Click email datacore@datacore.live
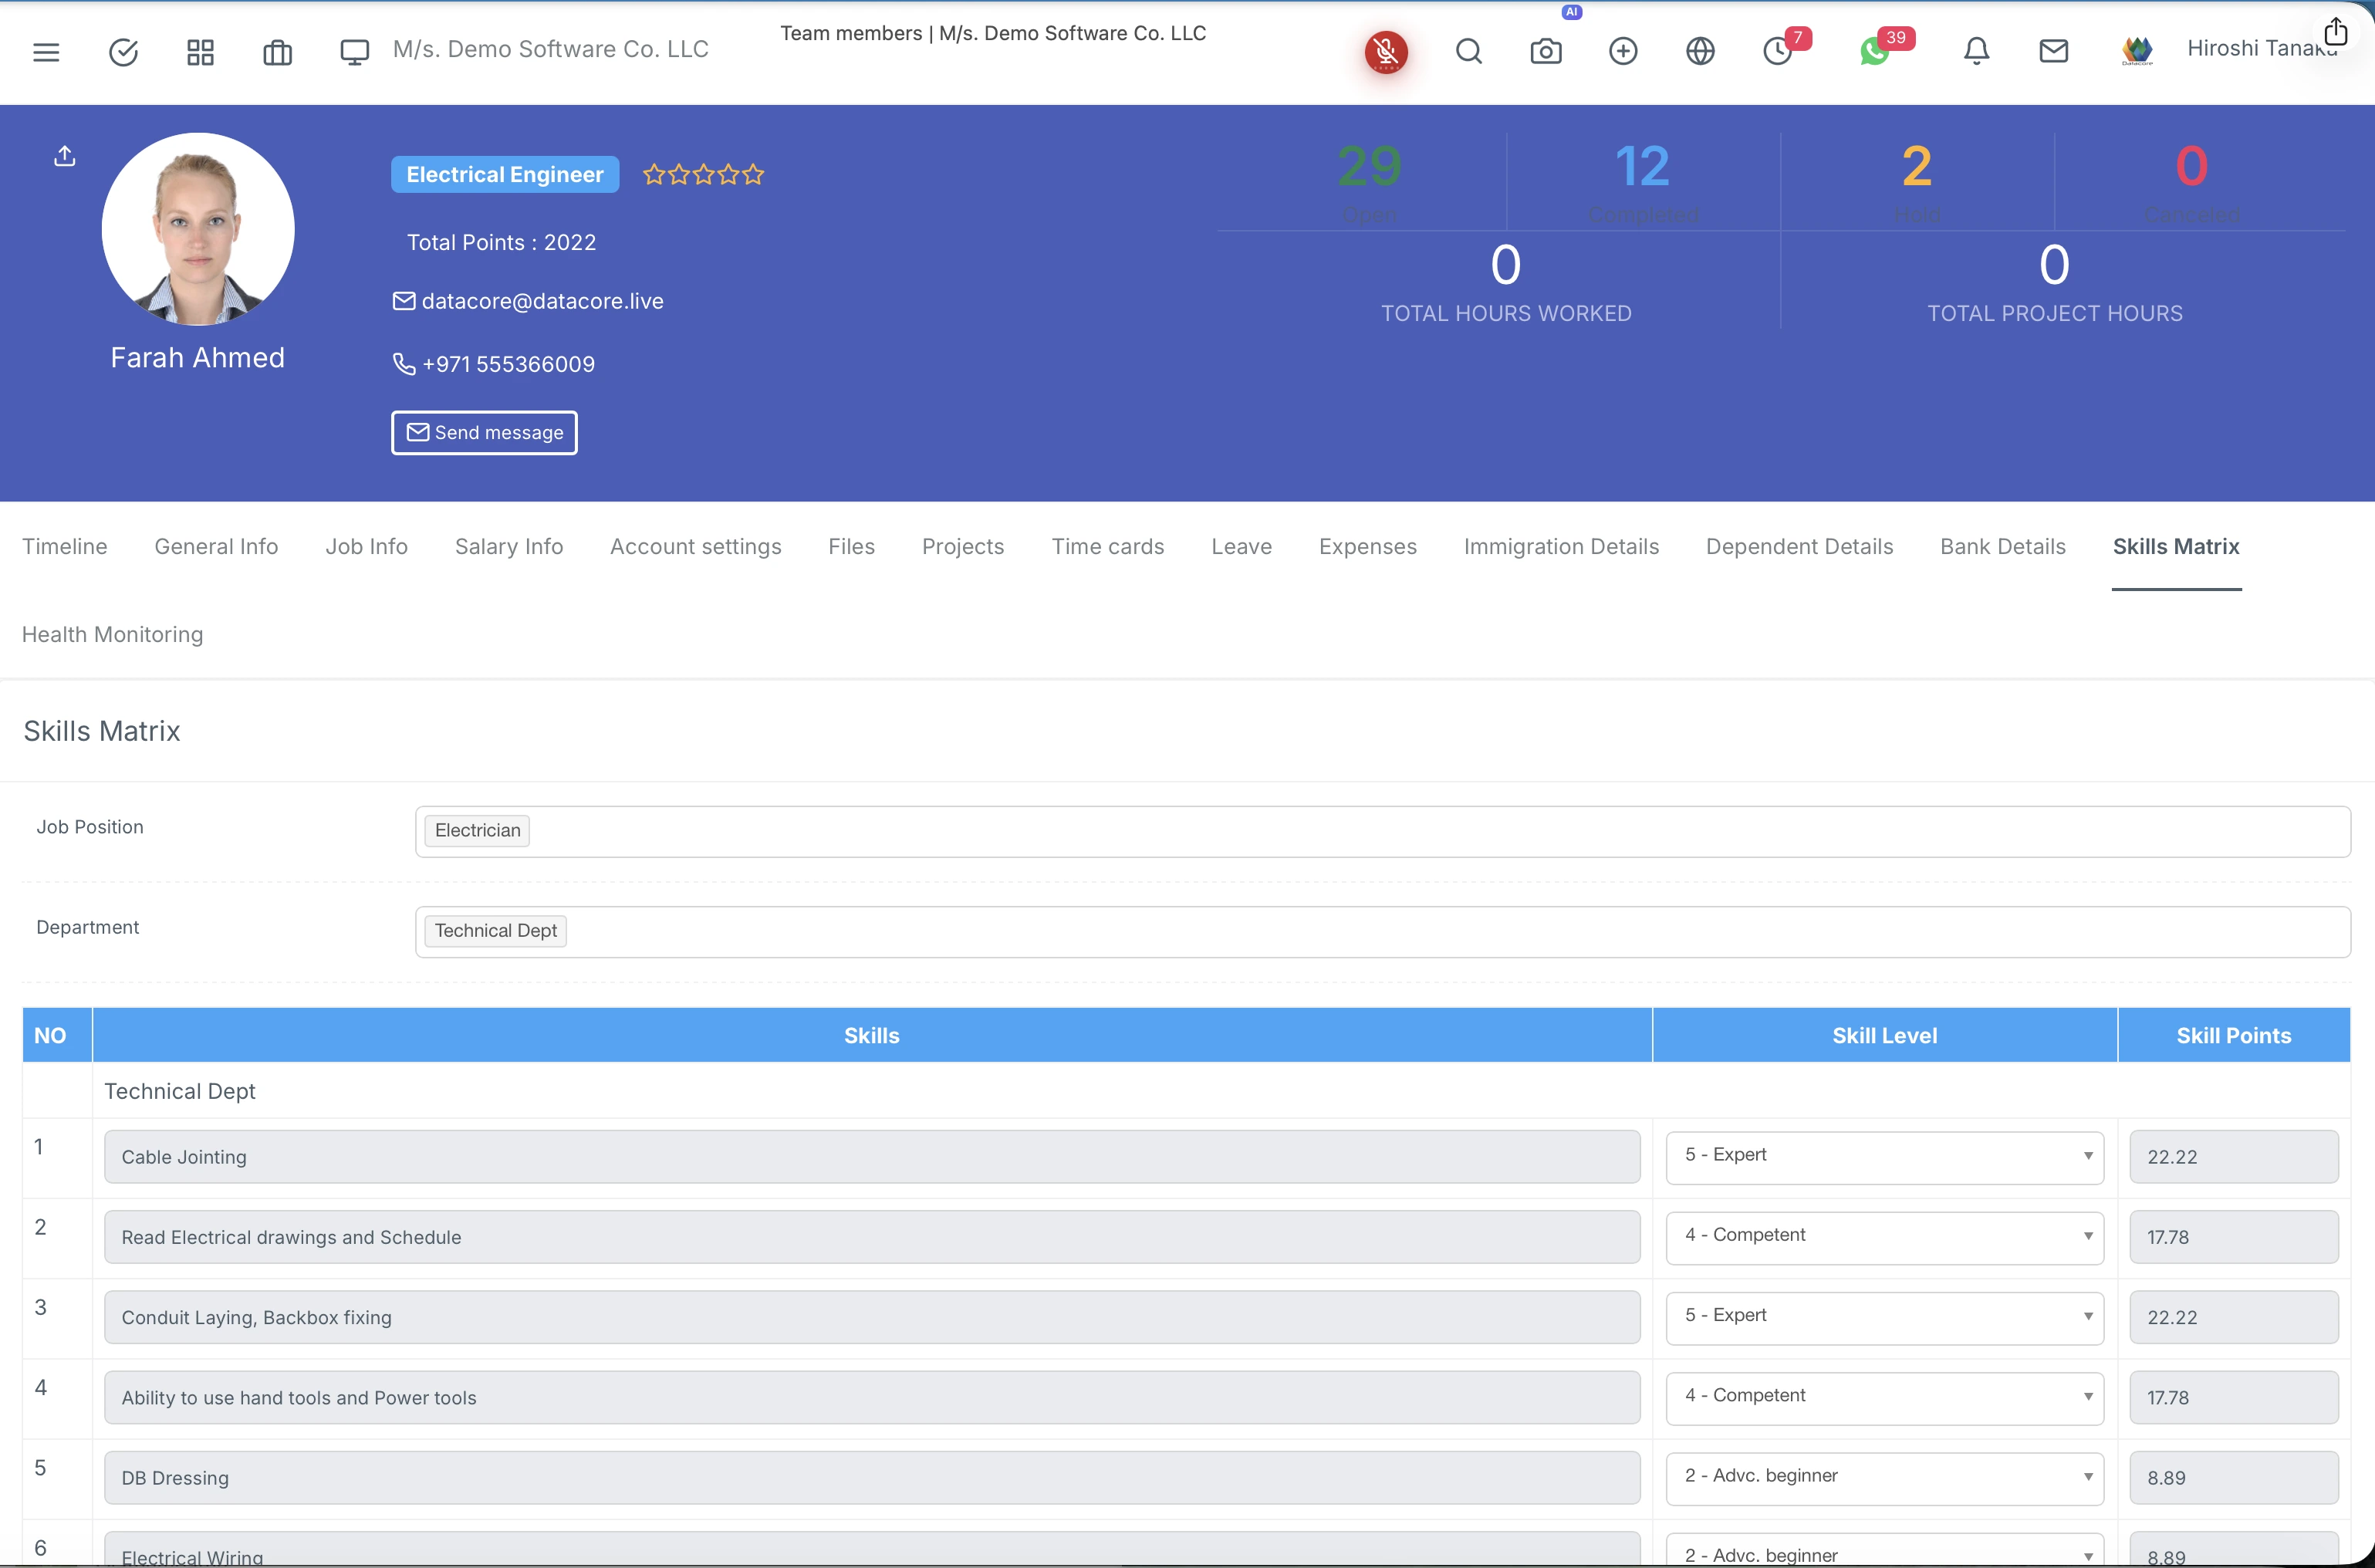Viewport: 2375px width, 1568px height. 542,301
